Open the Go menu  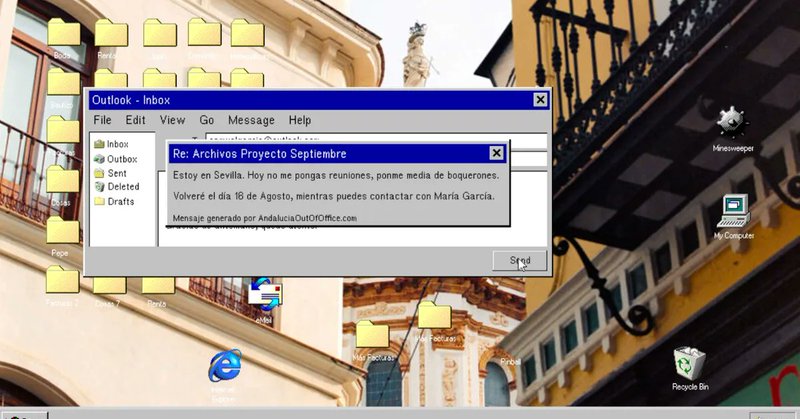[207, 120]
